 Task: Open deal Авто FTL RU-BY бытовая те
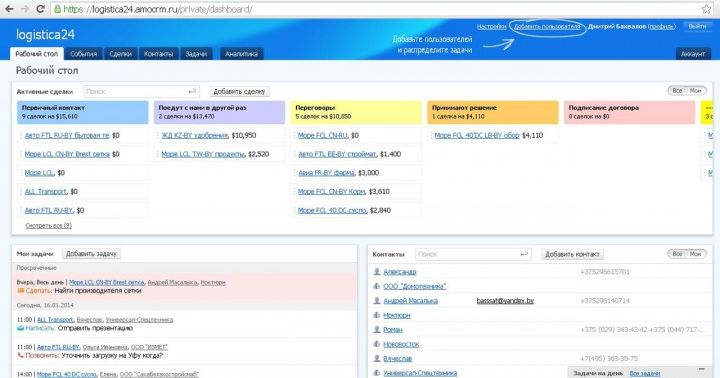67,135
